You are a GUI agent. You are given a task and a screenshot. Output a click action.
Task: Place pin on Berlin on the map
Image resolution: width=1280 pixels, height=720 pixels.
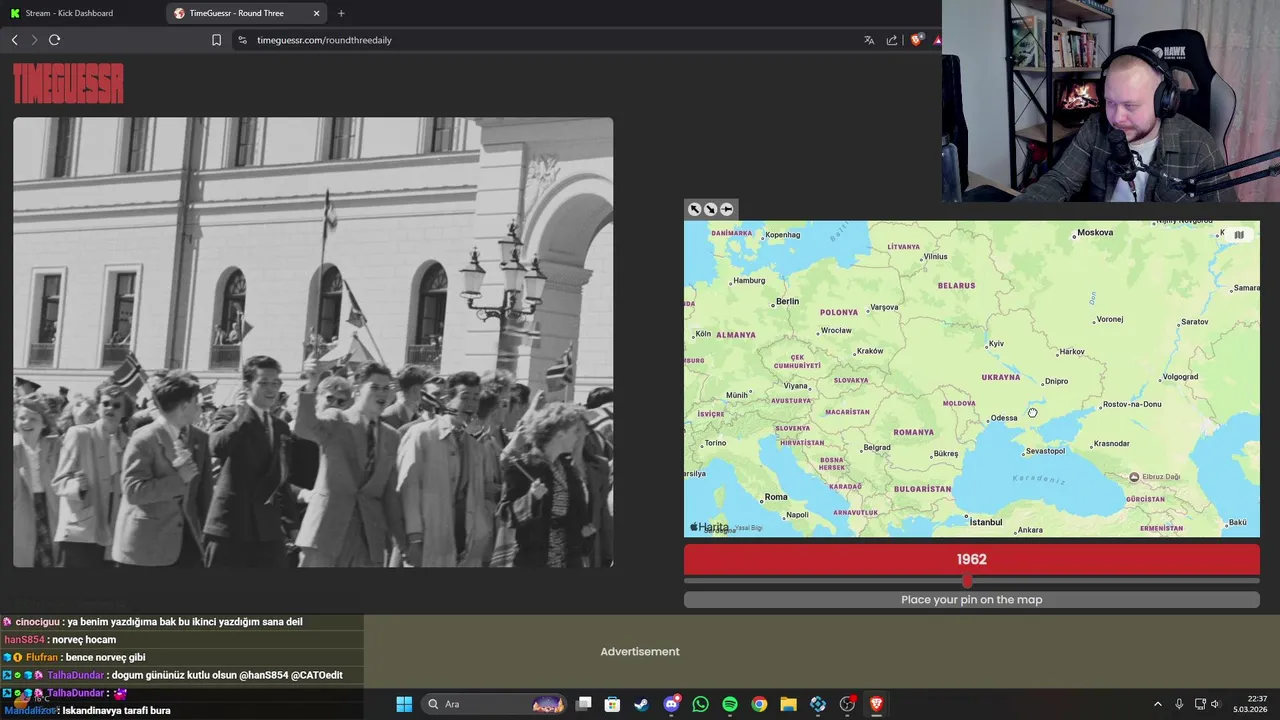tap(787, 301)
